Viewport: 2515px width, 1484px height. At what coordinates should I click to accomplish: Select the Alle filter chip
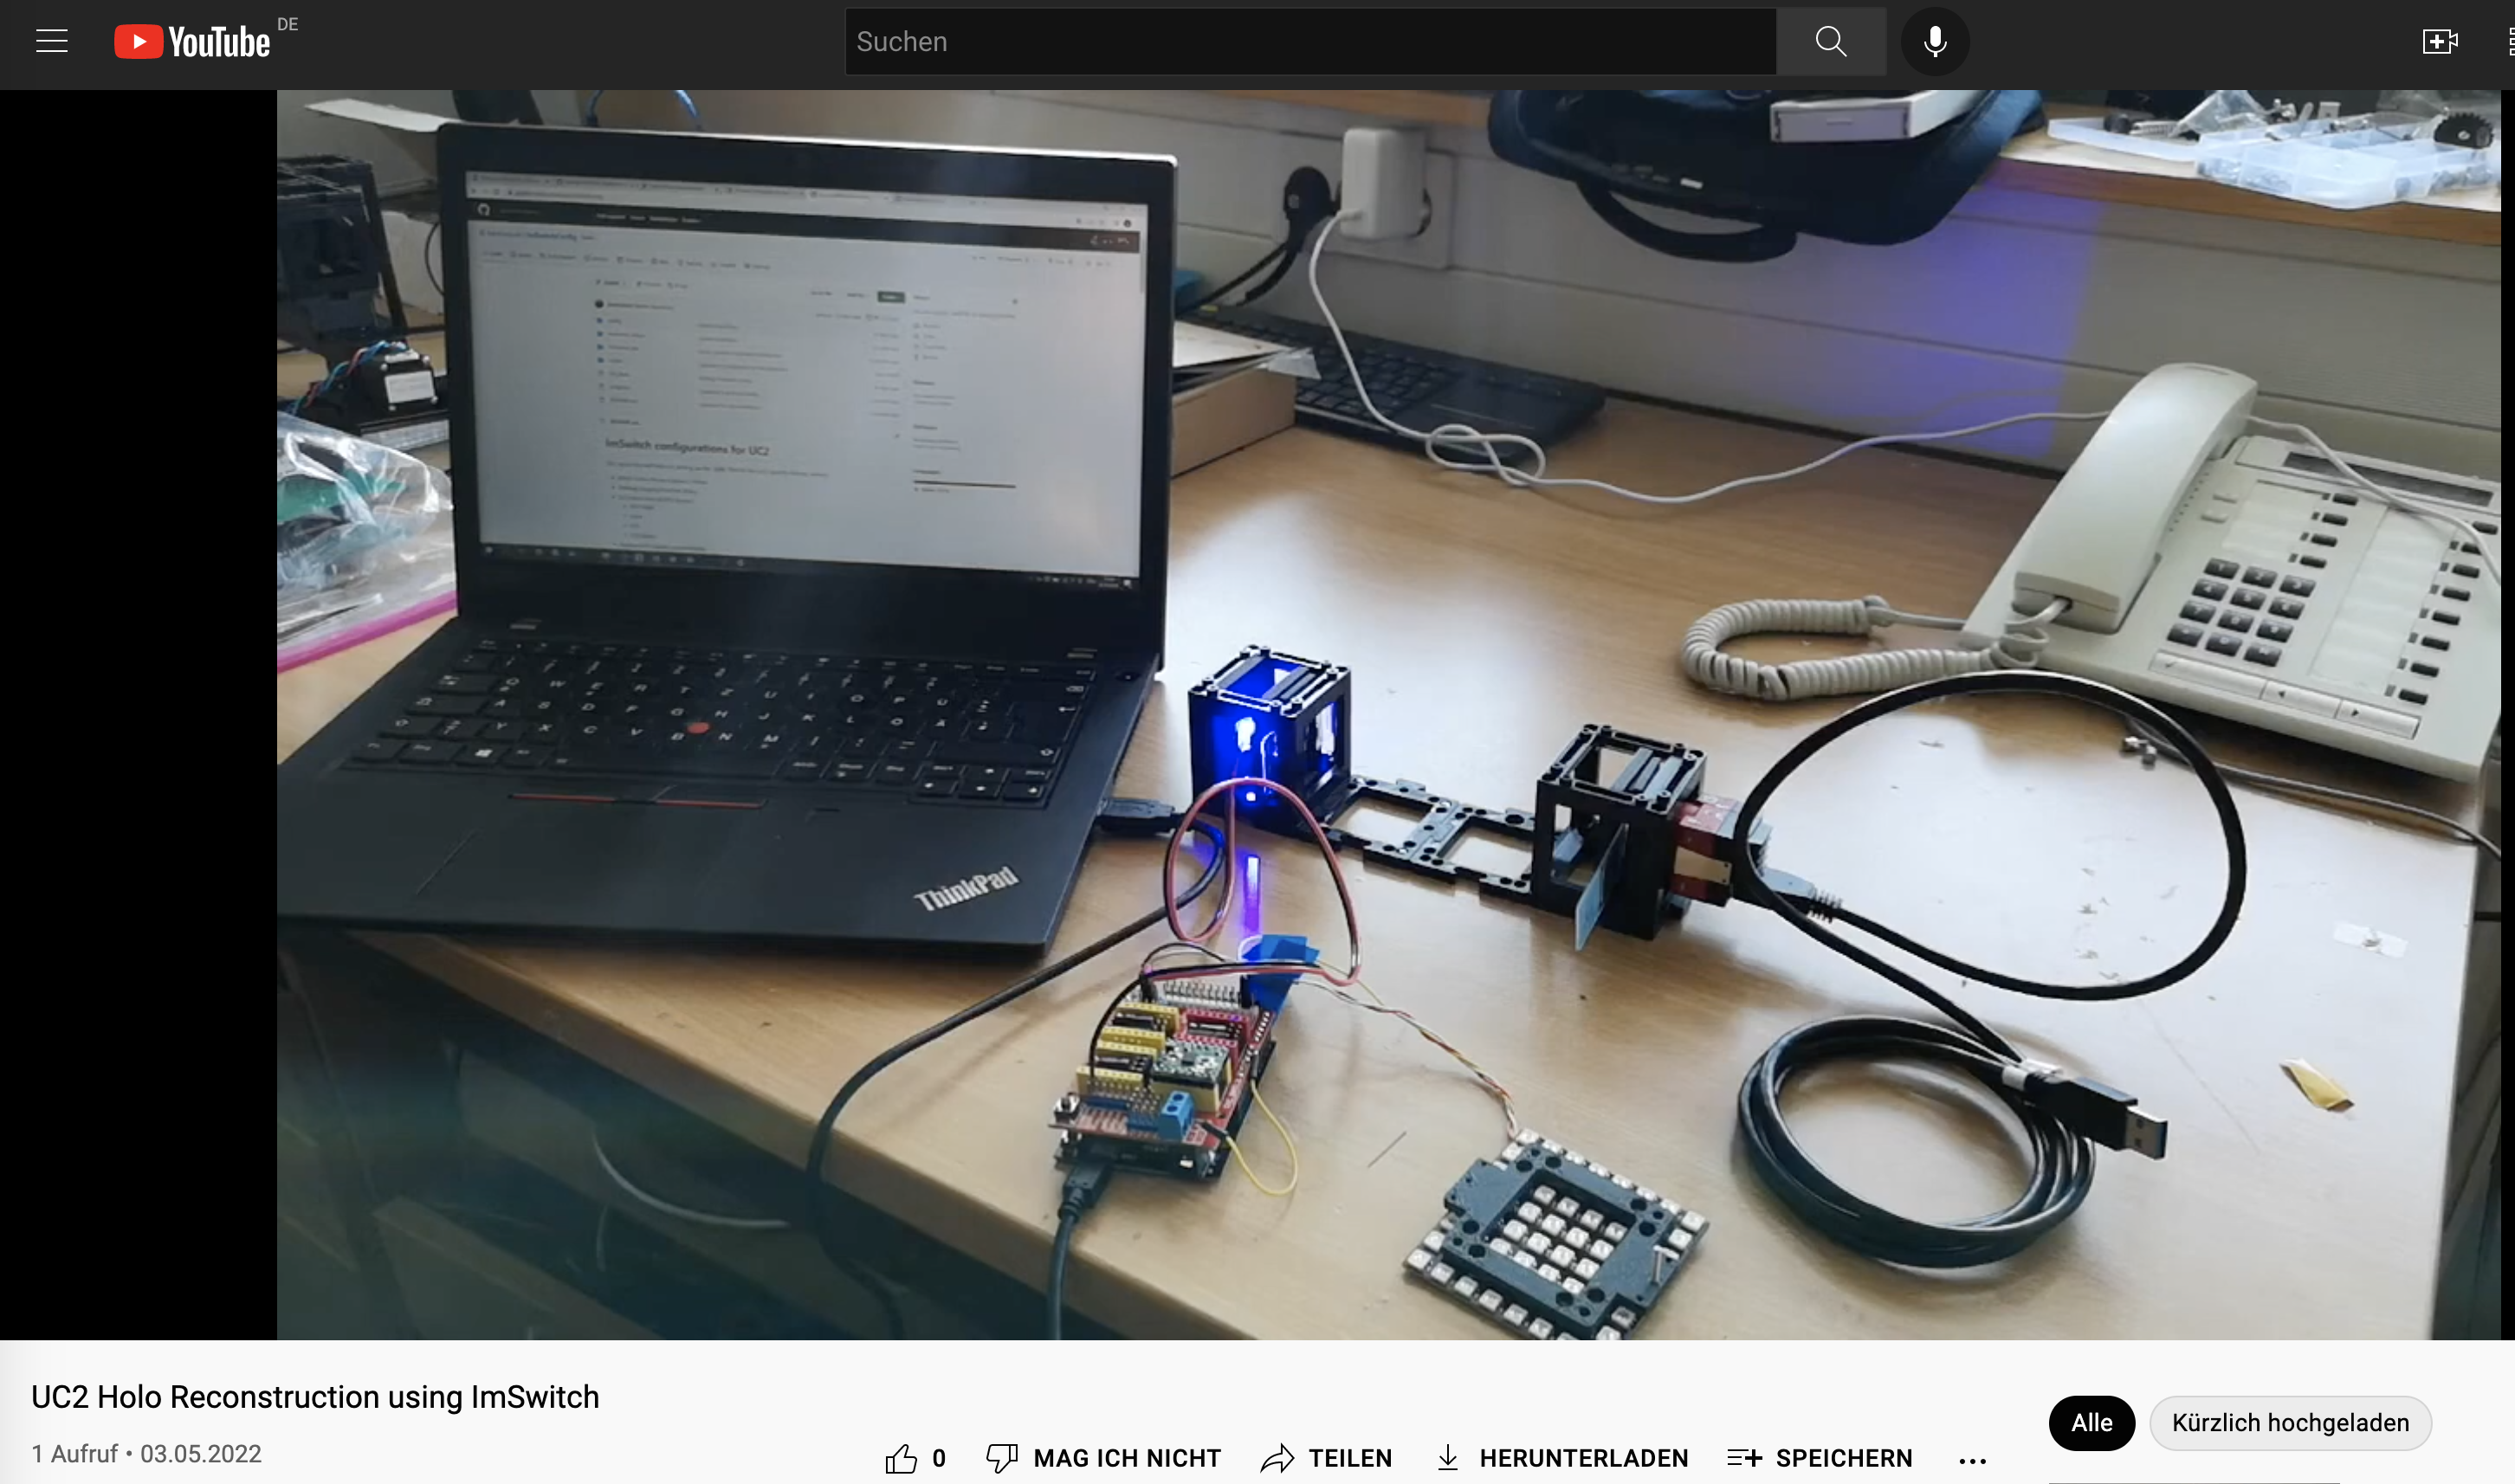(x=2091, y=1422)
